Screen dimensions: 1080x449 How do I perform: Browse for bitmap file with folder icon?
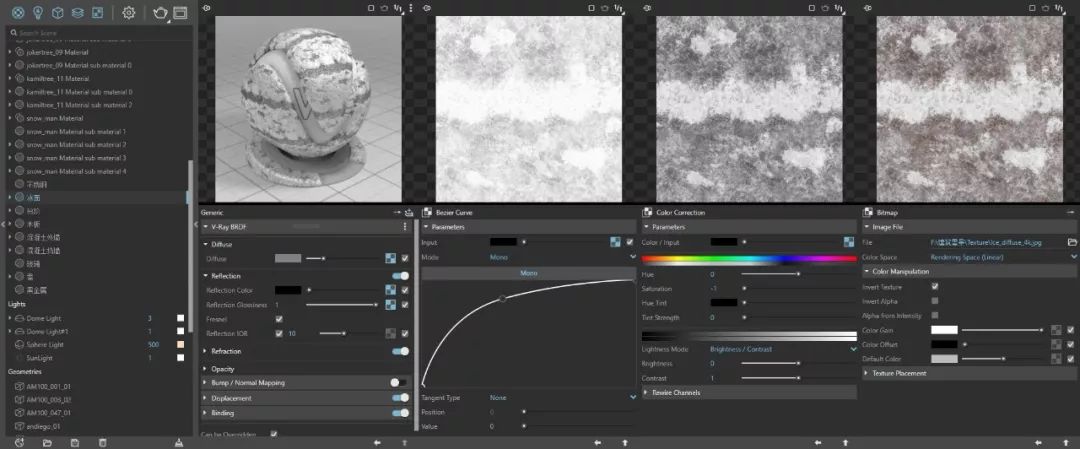pos(1072,242)
